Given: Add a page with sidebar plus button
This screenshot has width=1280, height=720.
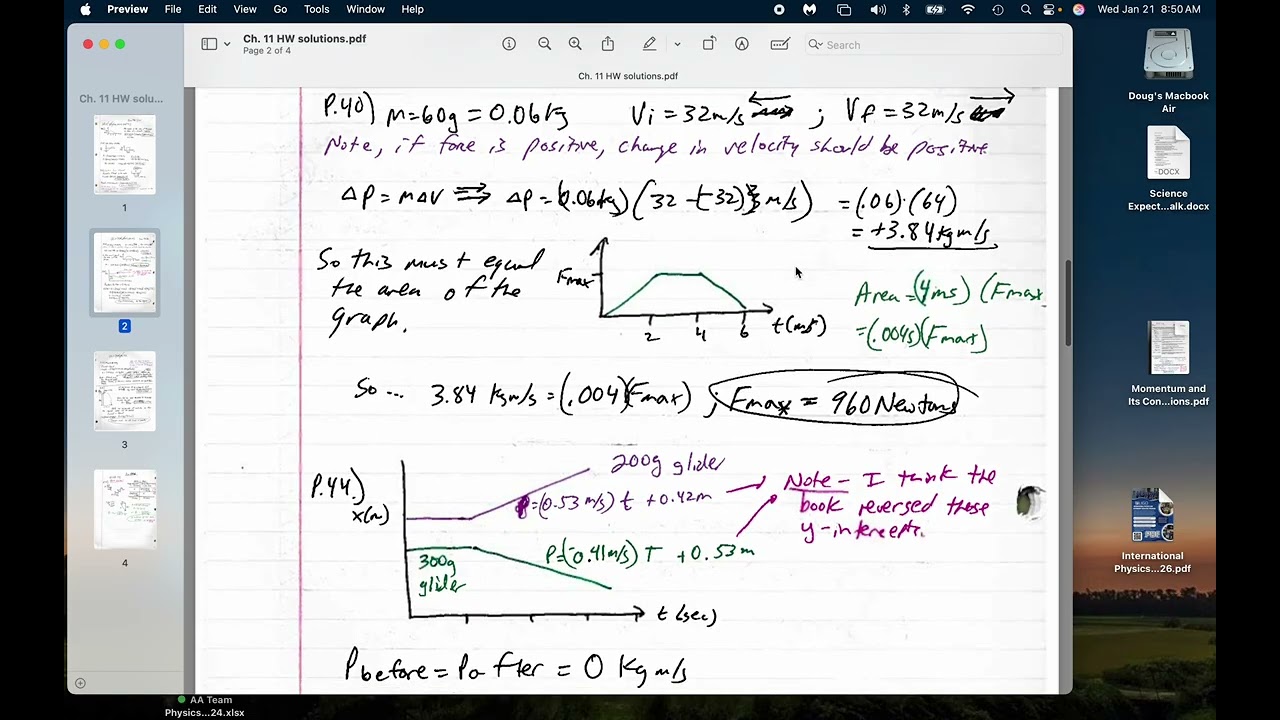Looking at the screenshot, I should 80,683.
